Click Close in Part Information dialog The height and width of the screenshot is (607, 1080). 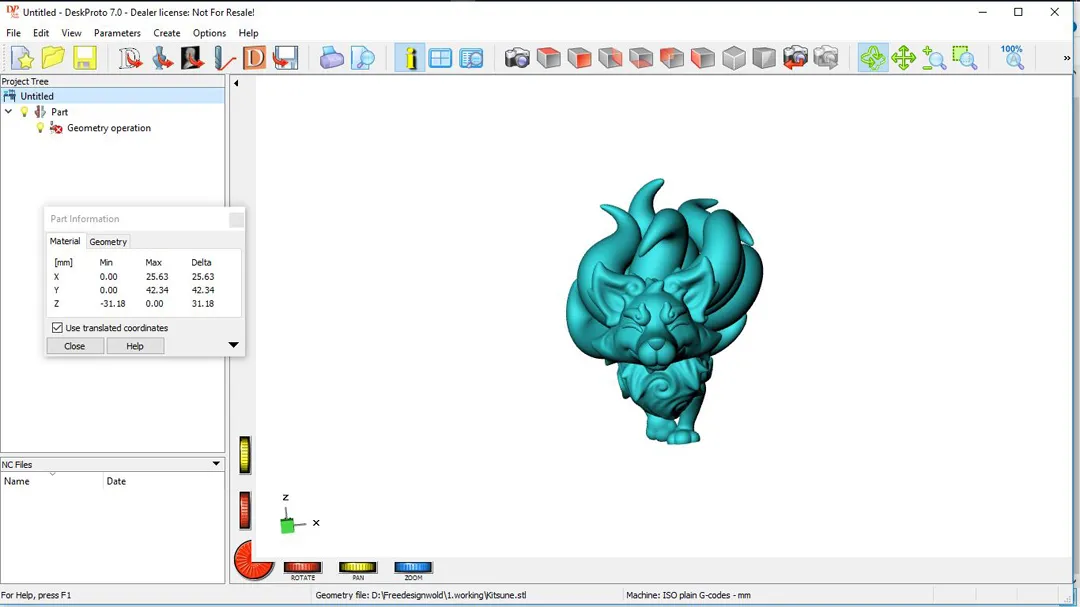74,346
